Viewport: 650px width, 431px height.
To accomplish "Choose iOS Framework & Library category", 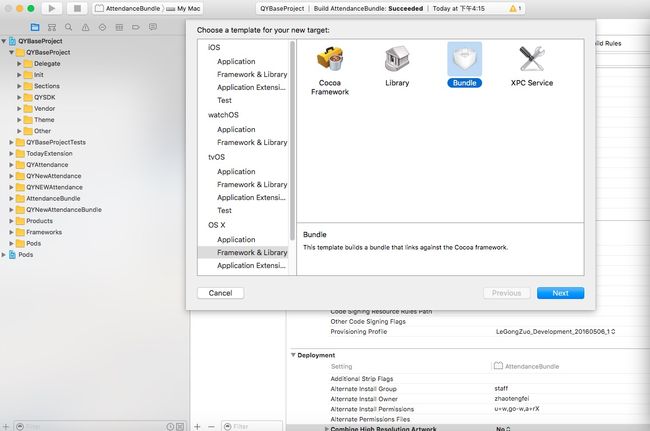I will click(252, 74).
